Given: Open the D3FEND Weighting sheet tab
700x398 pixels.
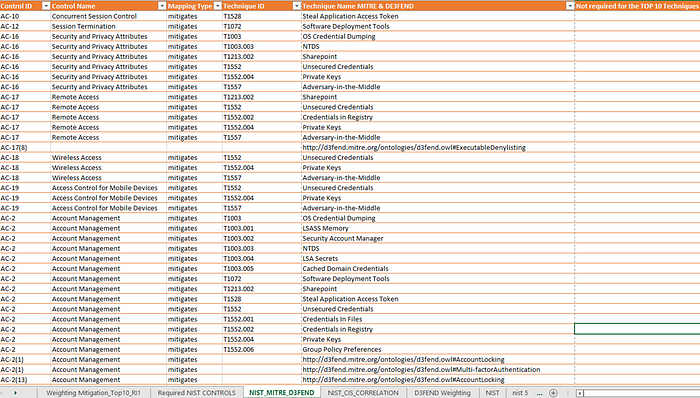Looking at the screenshot, I should click(x=442, y=393).
